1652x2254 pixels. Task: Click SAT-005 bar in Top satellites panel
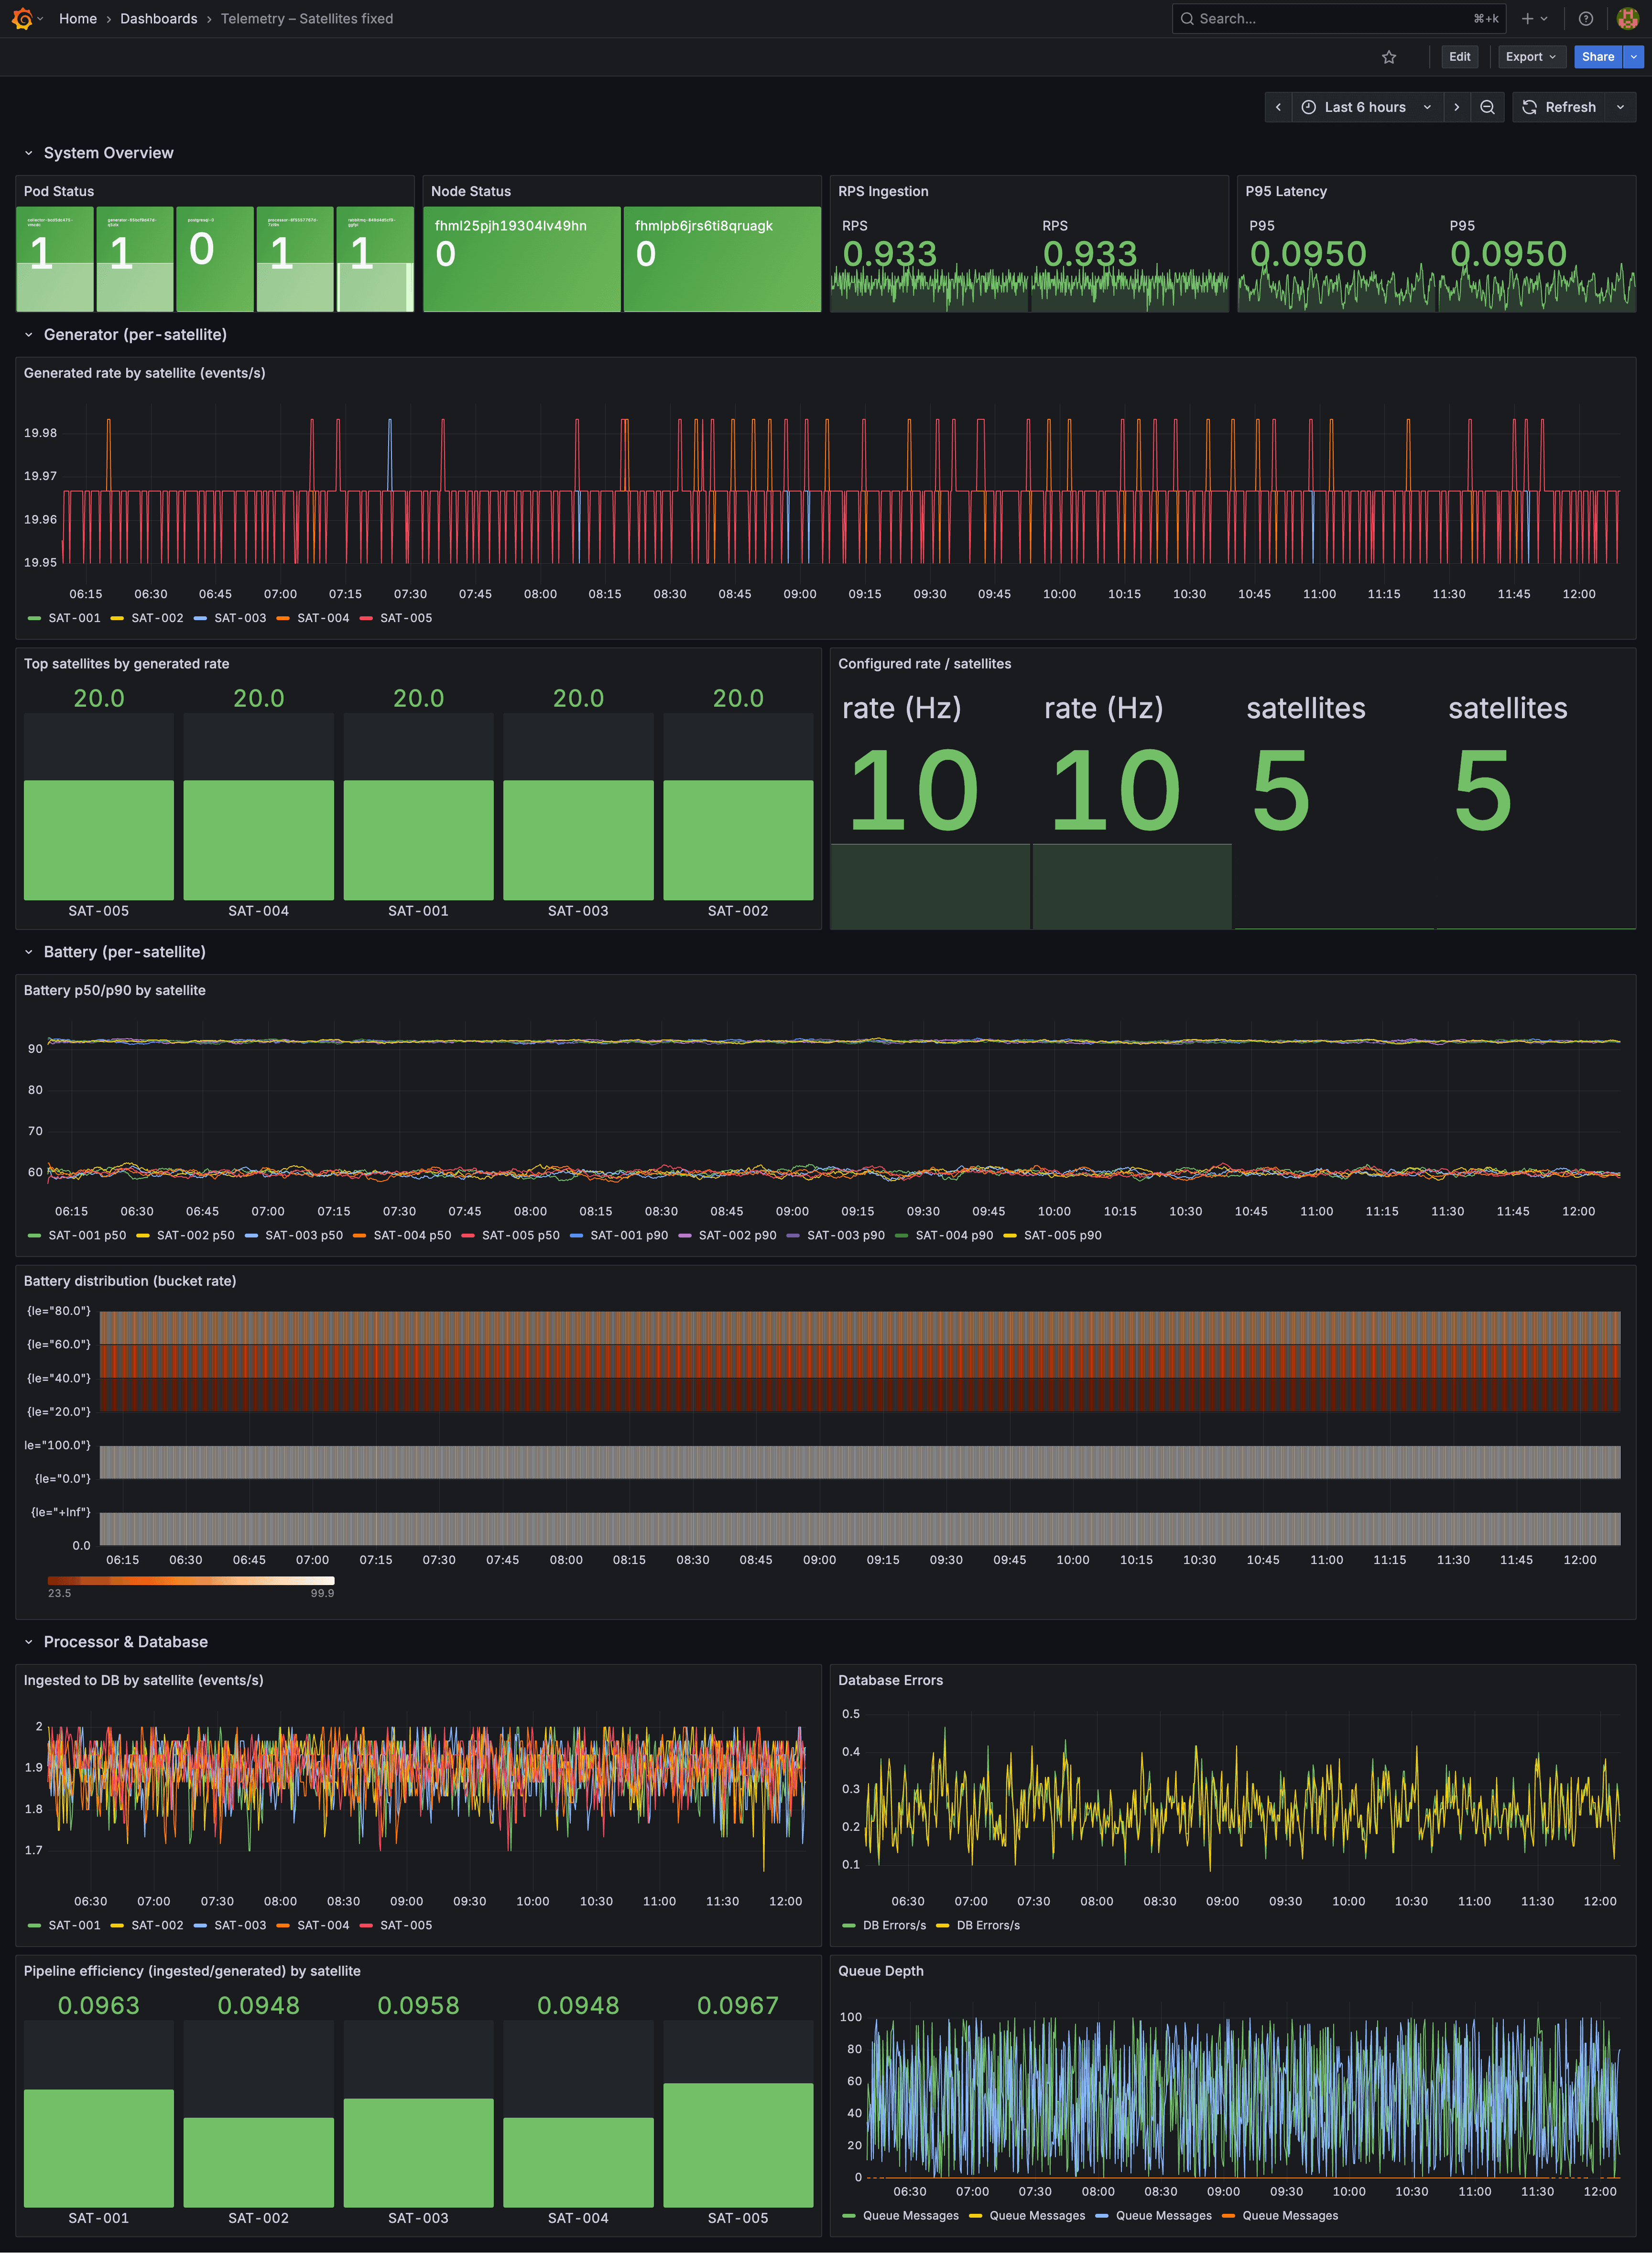(99, 840)
